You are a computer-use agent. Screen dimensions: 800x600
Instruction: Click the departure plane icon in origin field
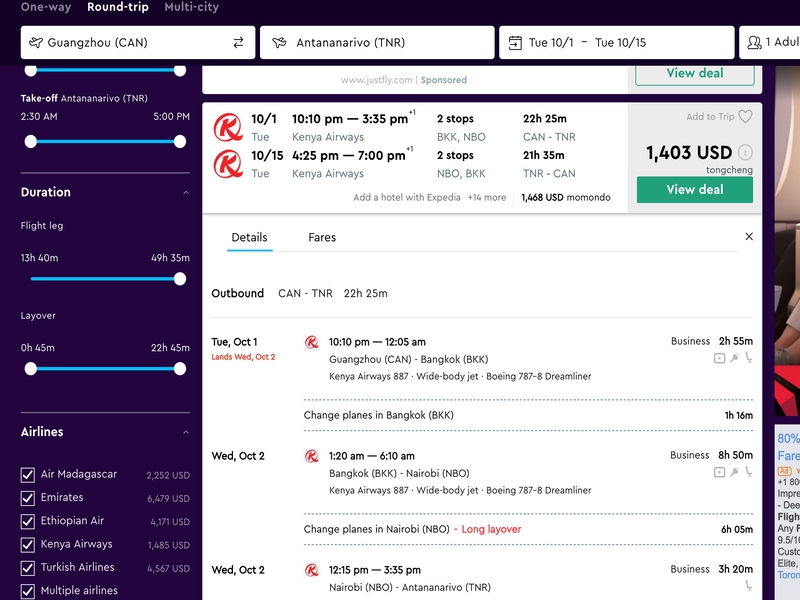point(36,42)
